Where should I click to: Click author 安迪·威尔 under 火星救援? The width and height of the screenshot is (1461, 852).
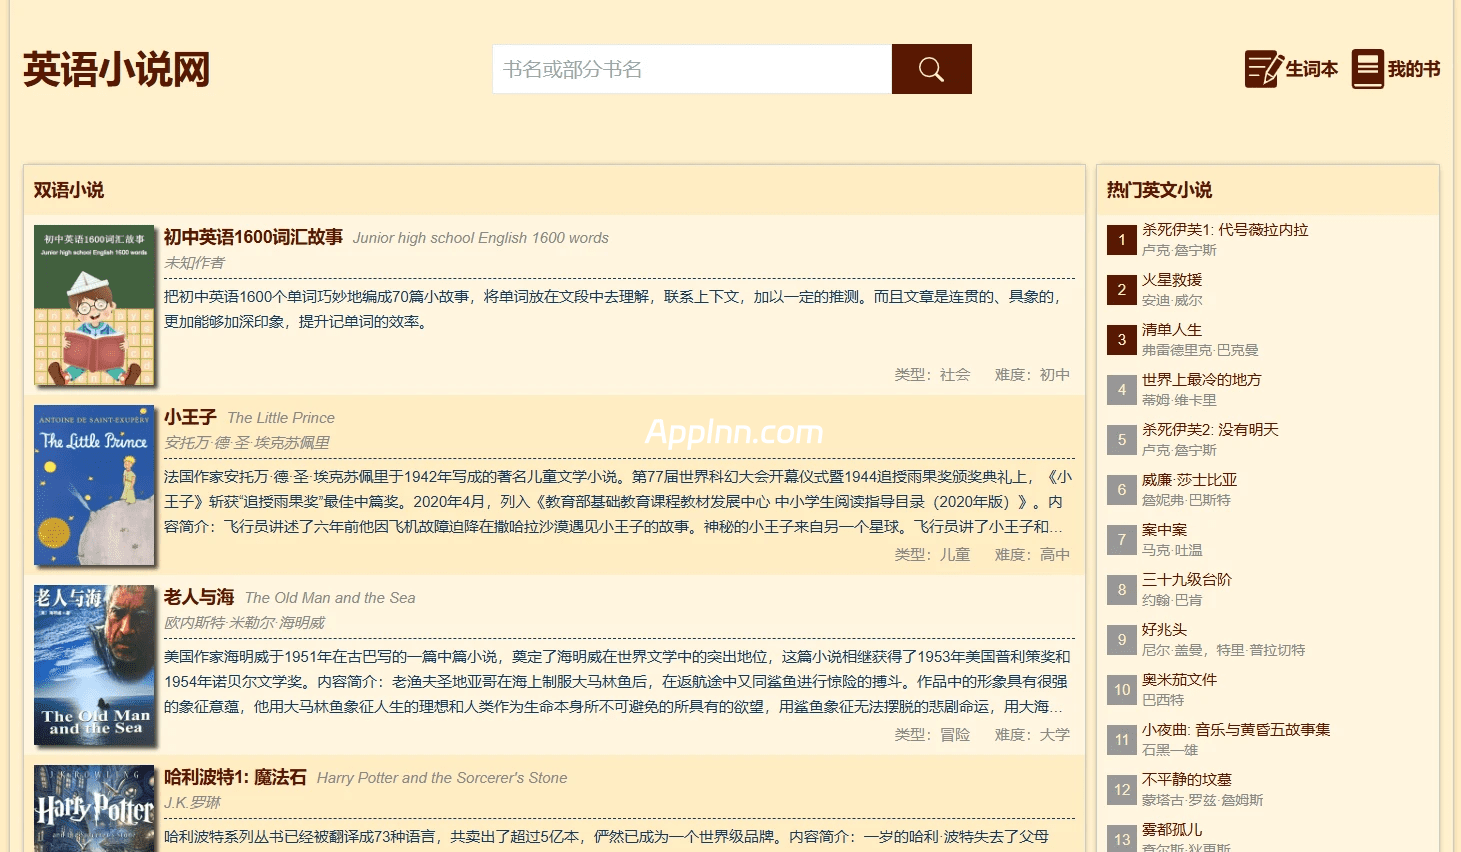[1172, 300]
